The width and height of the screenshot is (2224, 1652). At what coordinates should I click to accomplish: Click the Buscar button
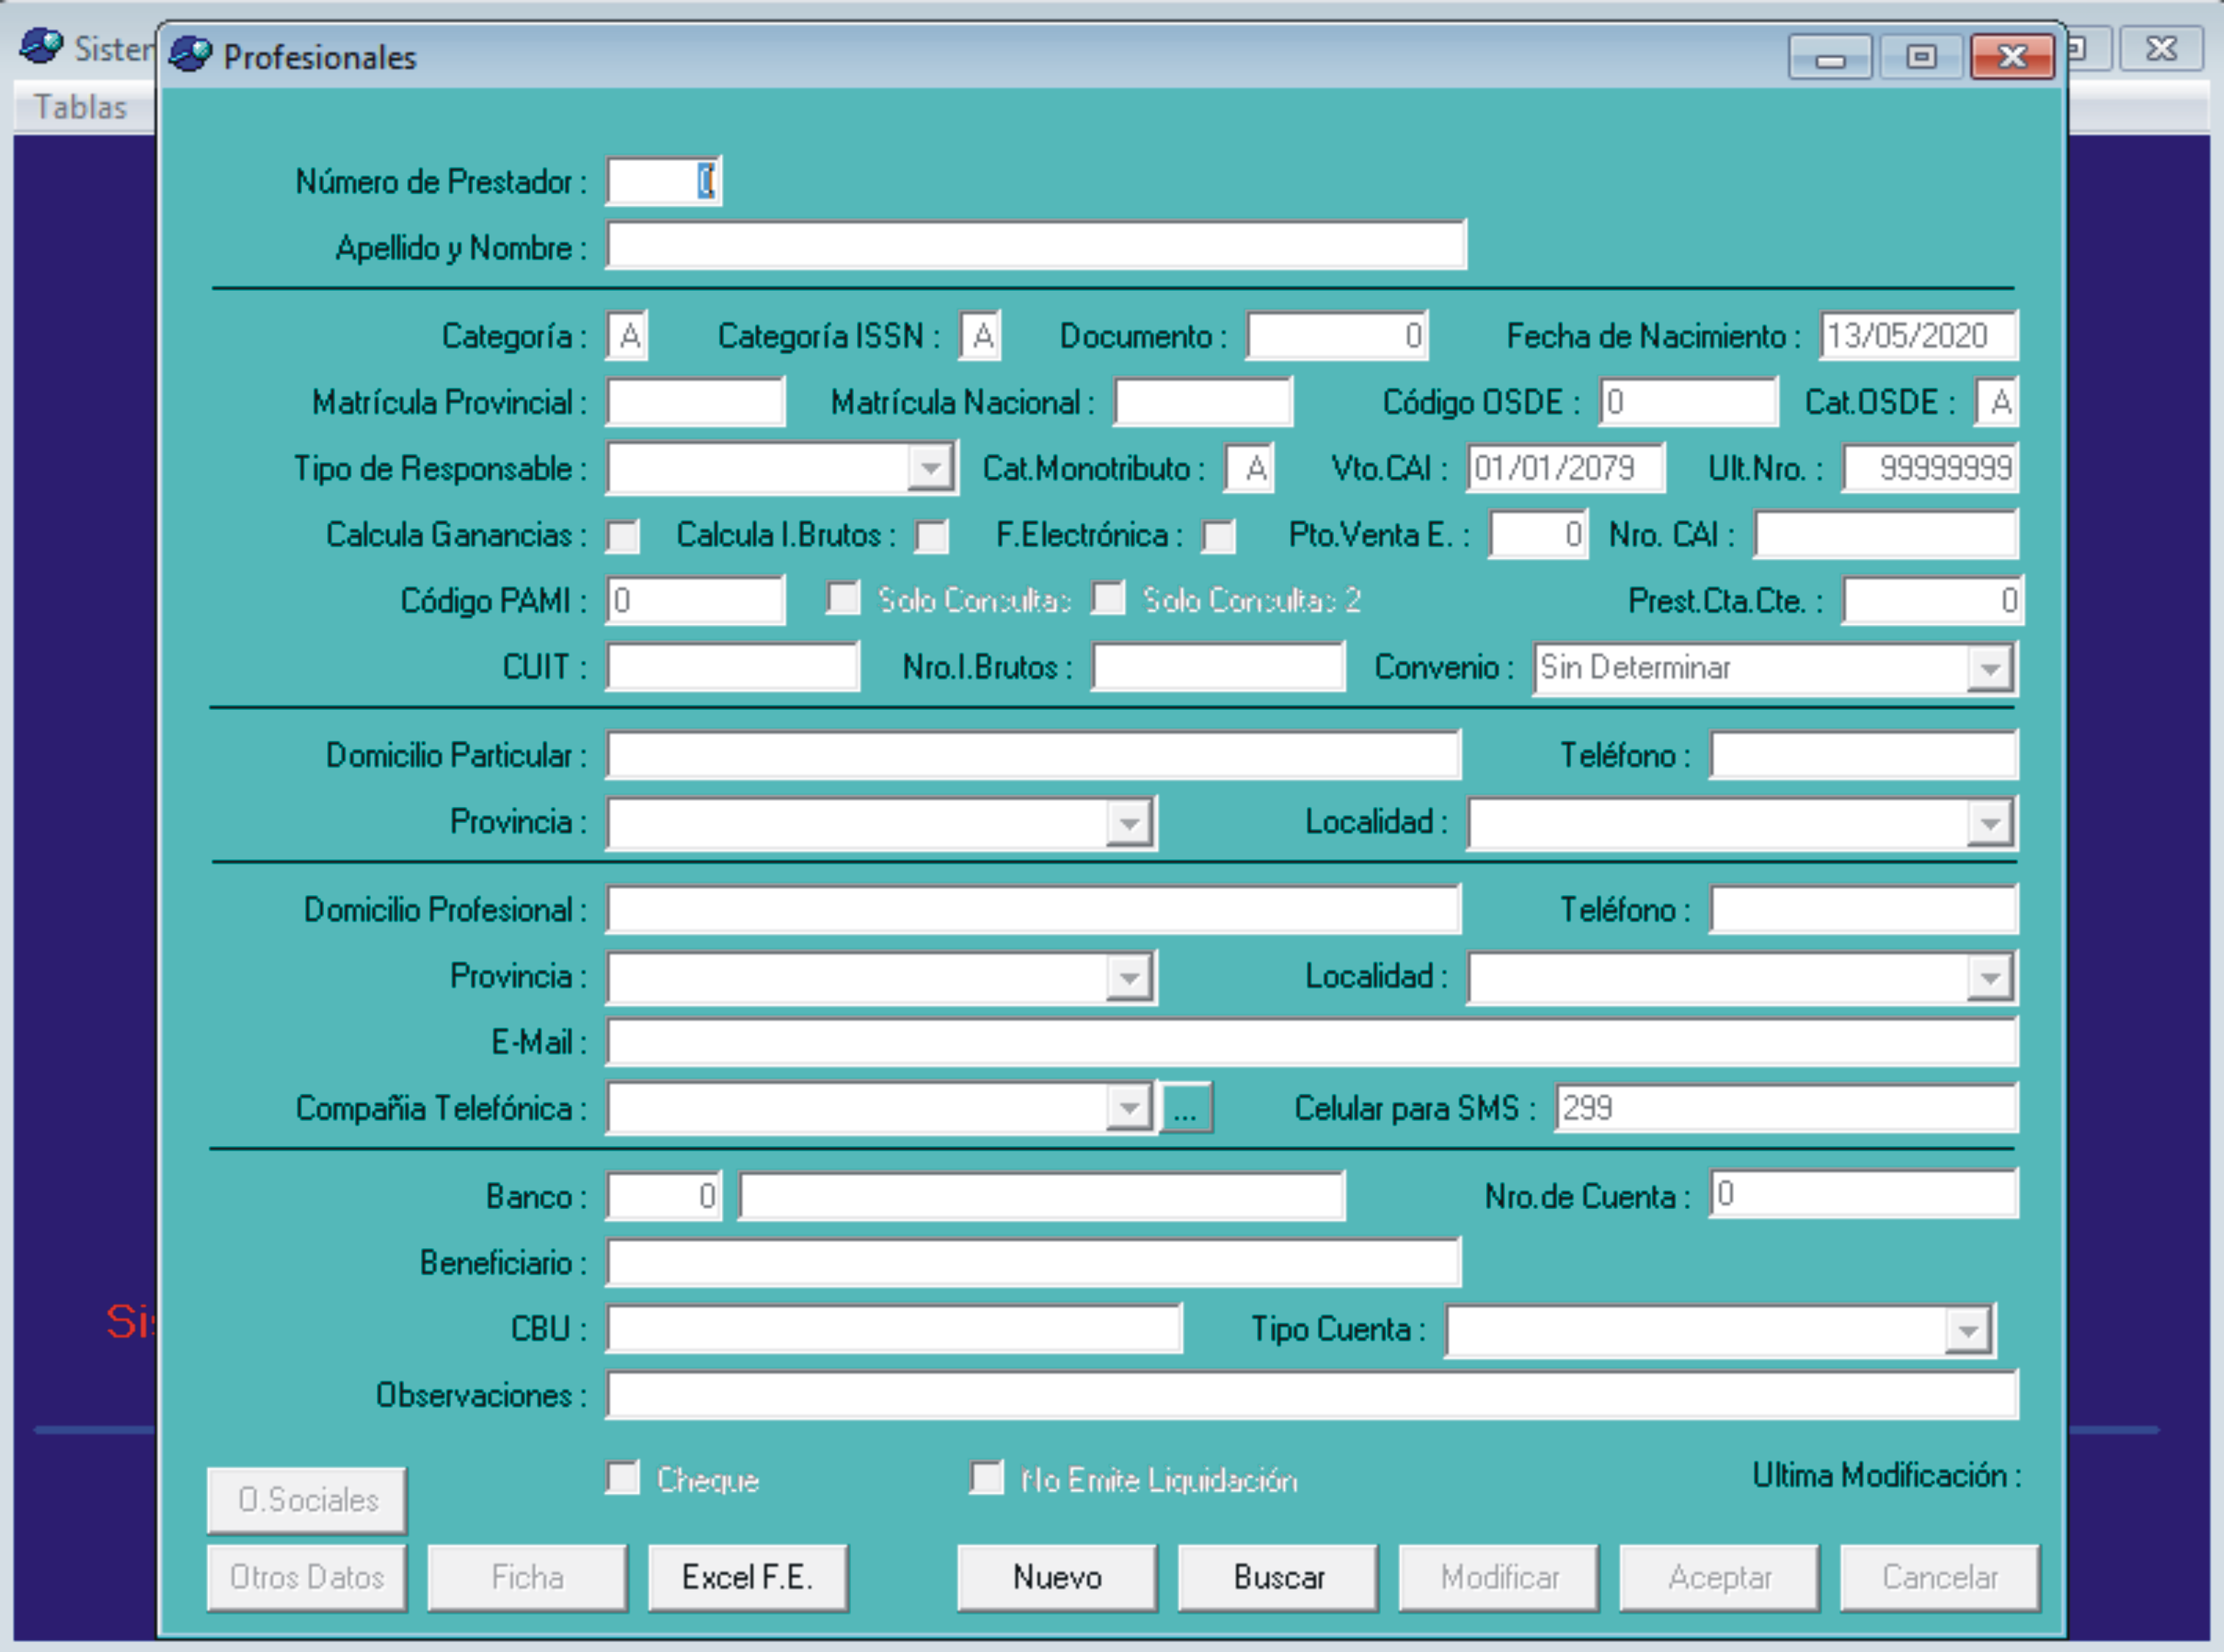pyautogui.click(x=1278, y=1578)
